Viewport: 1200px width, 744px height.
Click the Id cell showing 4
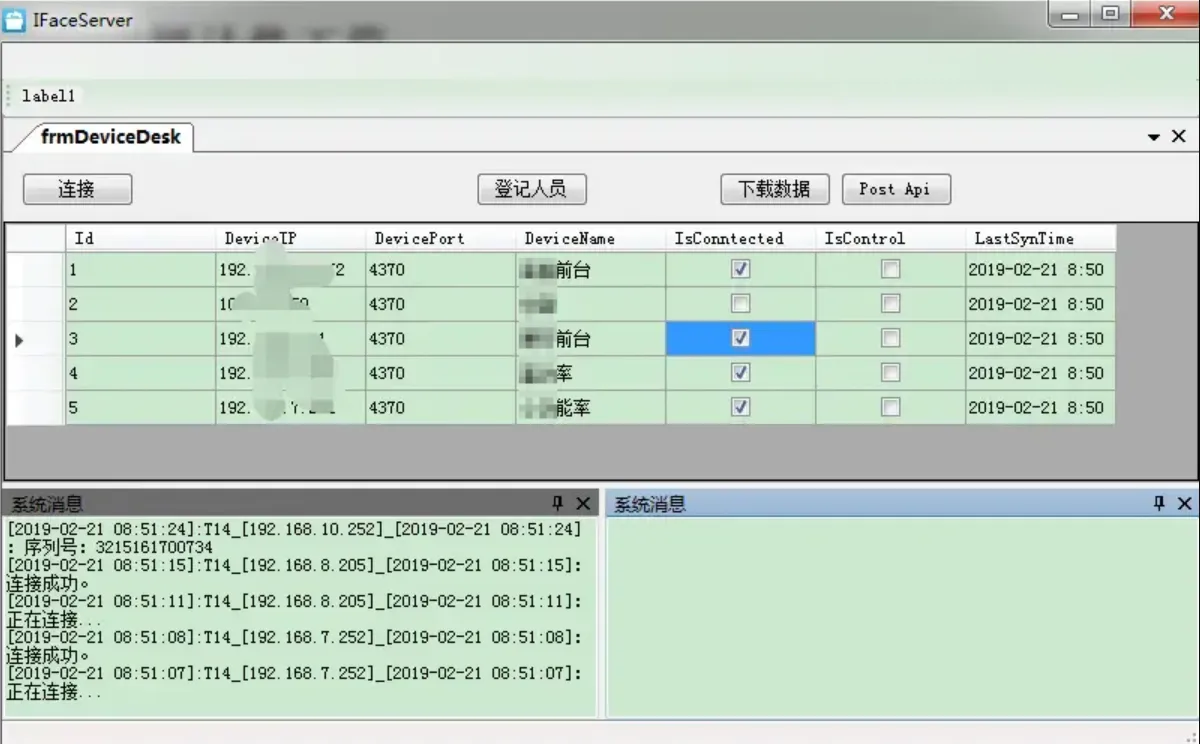click(x=140, y=373)
